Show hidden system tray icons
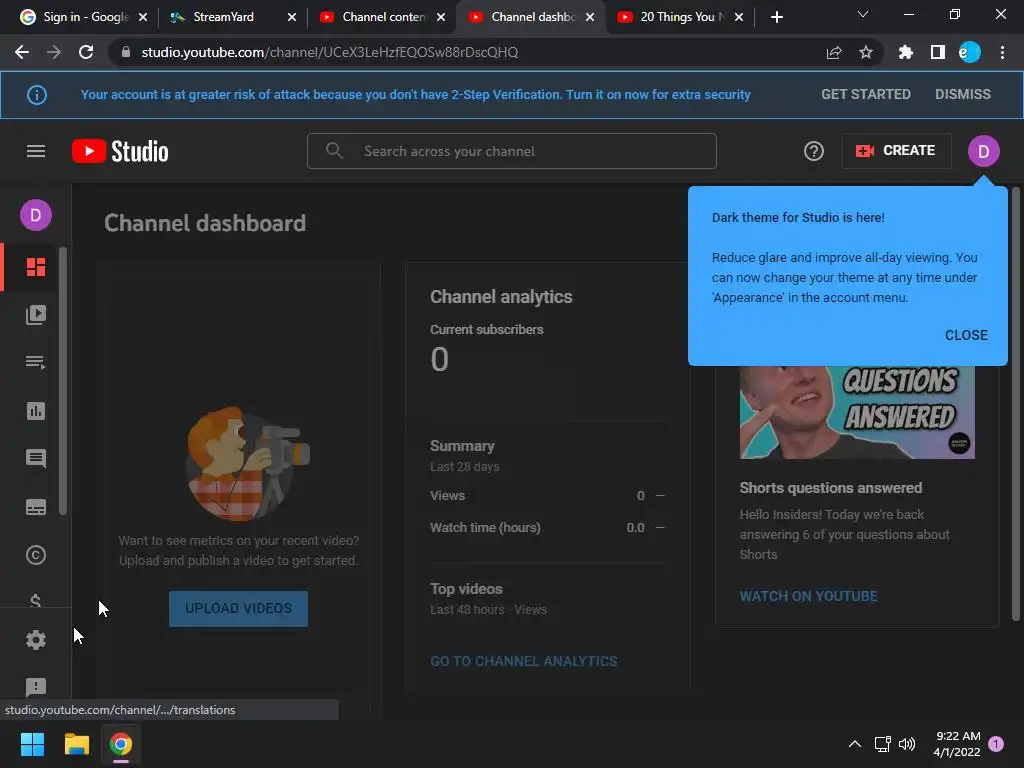This screenshot has width=1024, height=768. pyautogui.click(x=854, y=744)
